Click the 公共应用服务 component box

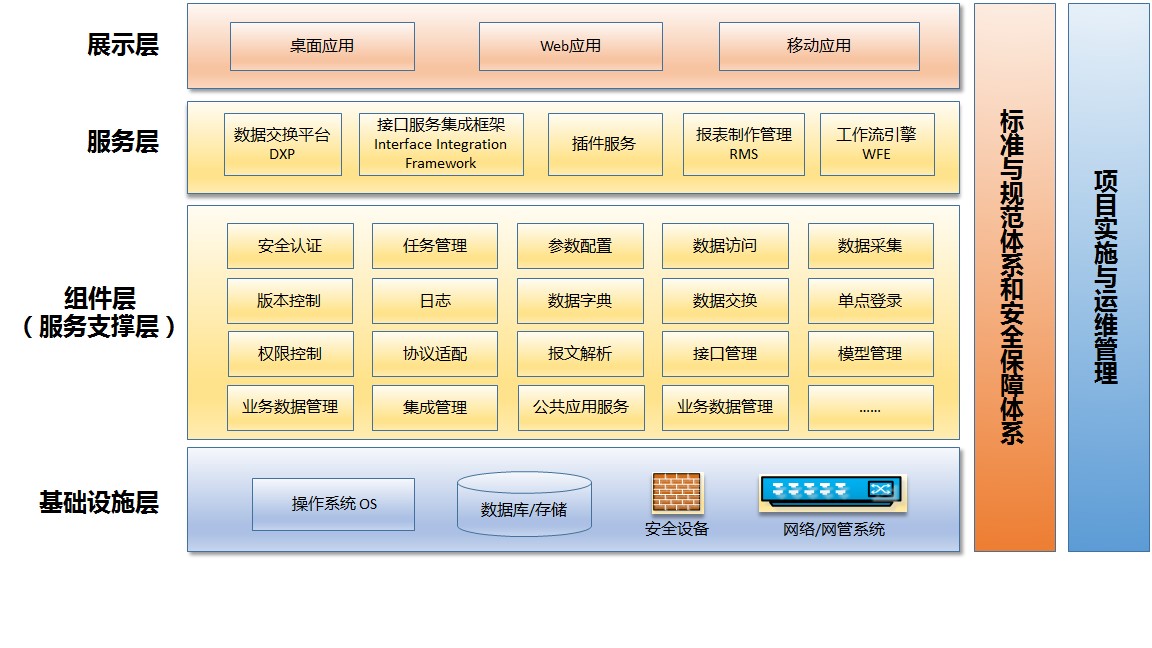coord(580,407)
